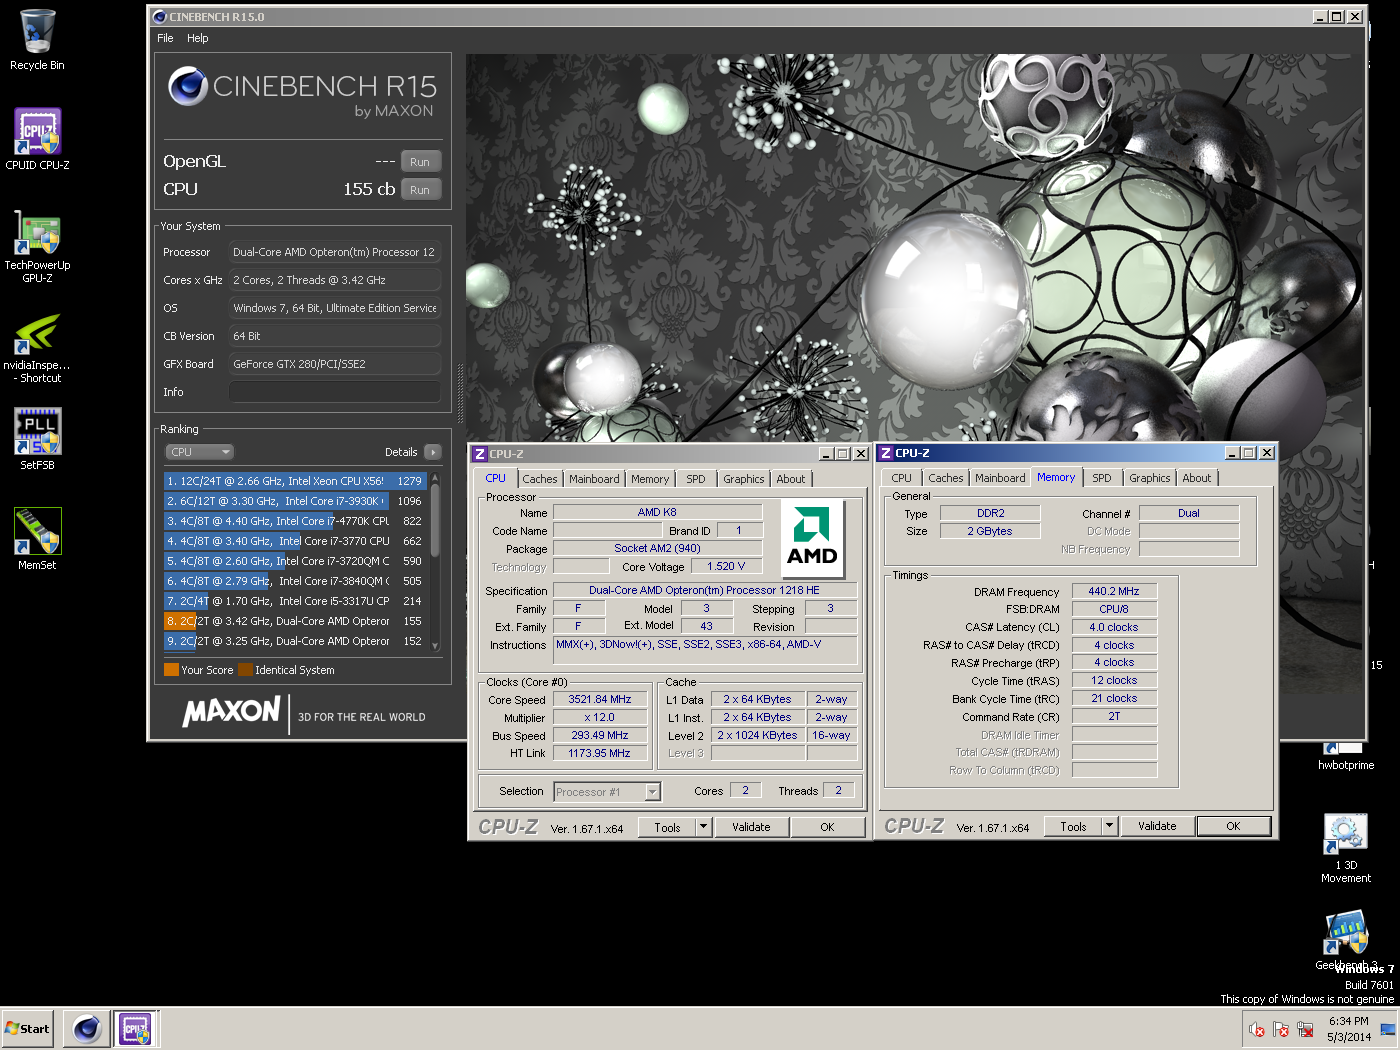Click Validate in the left CPU-Z window
The height and width of the screenshot is (1050, 1400).
(x=751, y=827)
